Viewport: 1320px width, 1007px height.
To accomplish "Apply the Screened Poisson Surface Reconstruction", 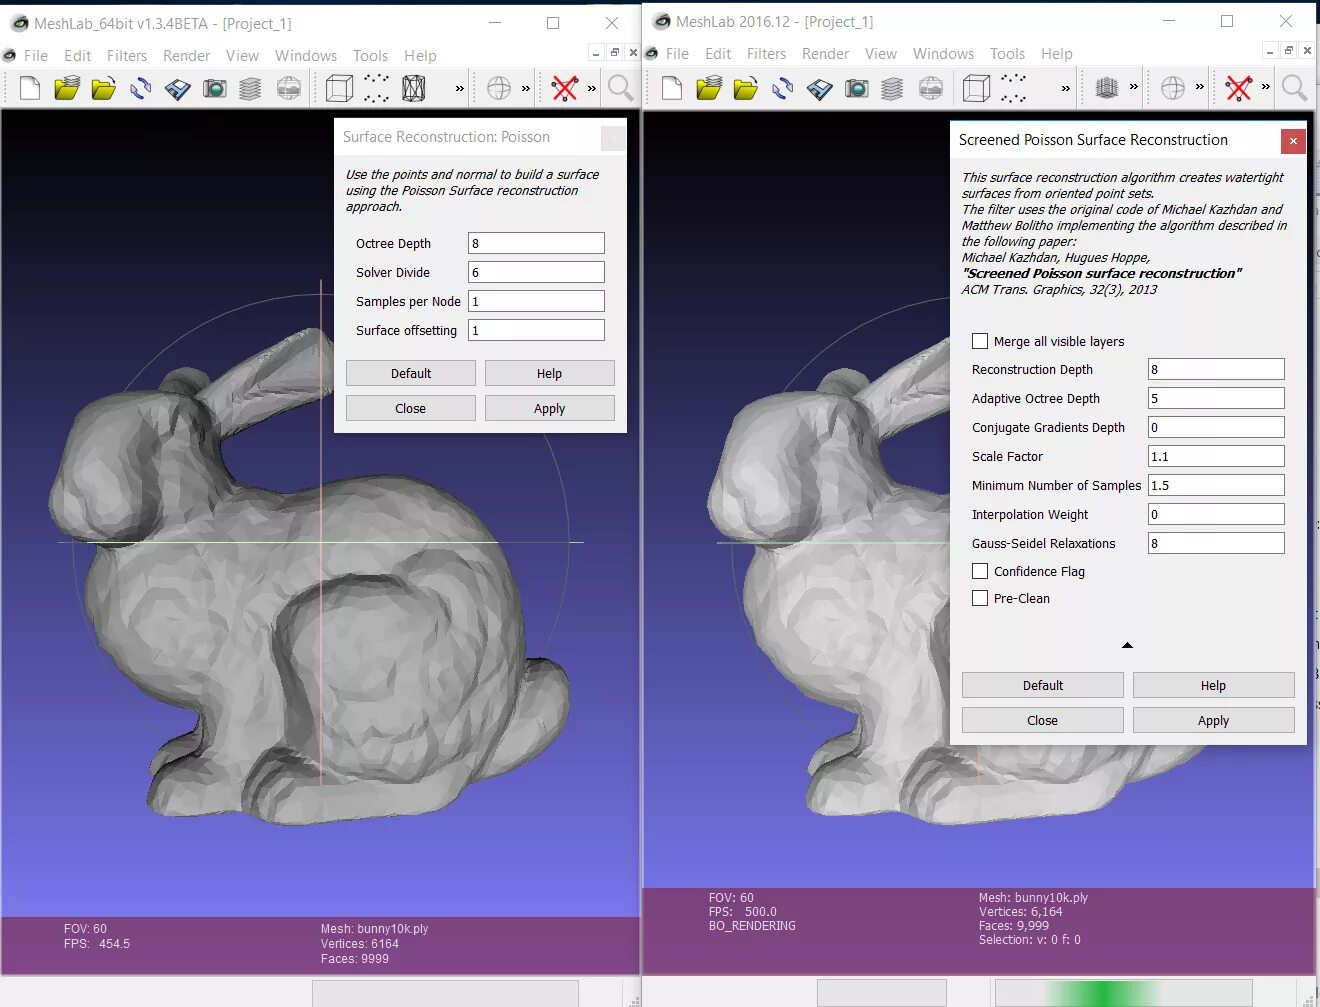I will tap(1213, 720).
